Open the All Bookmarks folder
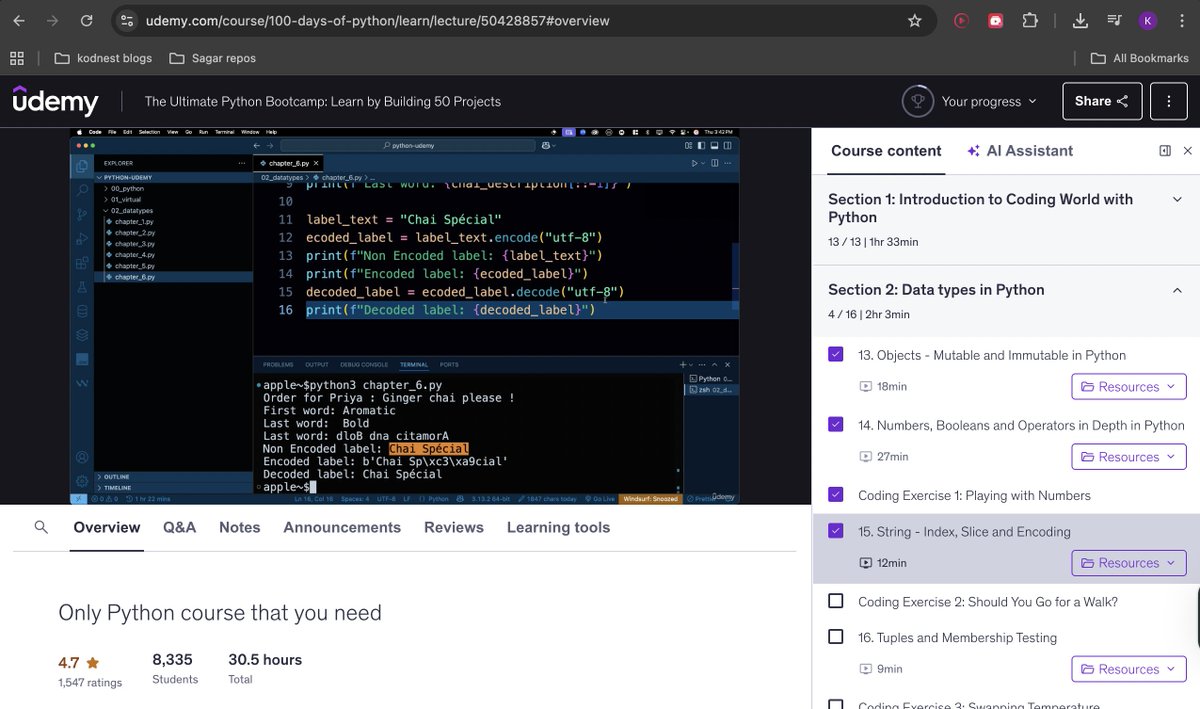1200x709 pixels. (1139, 58)
